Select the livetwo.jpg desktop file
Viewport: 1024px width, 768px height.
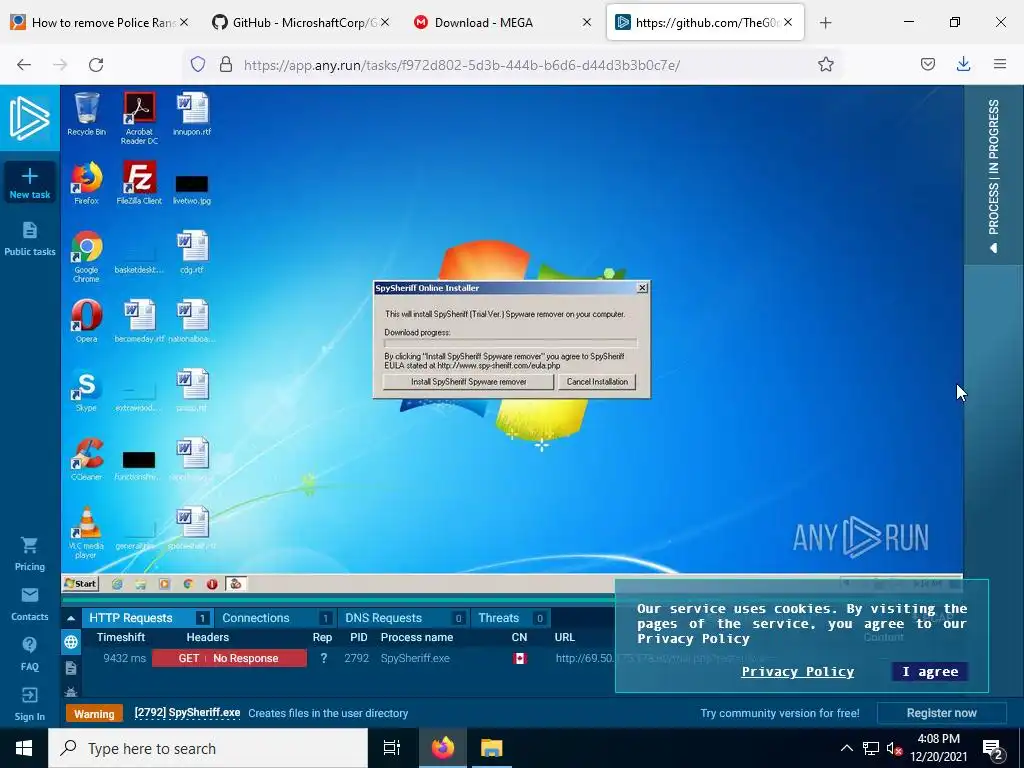pyautogui.click(x=192, y=189)
